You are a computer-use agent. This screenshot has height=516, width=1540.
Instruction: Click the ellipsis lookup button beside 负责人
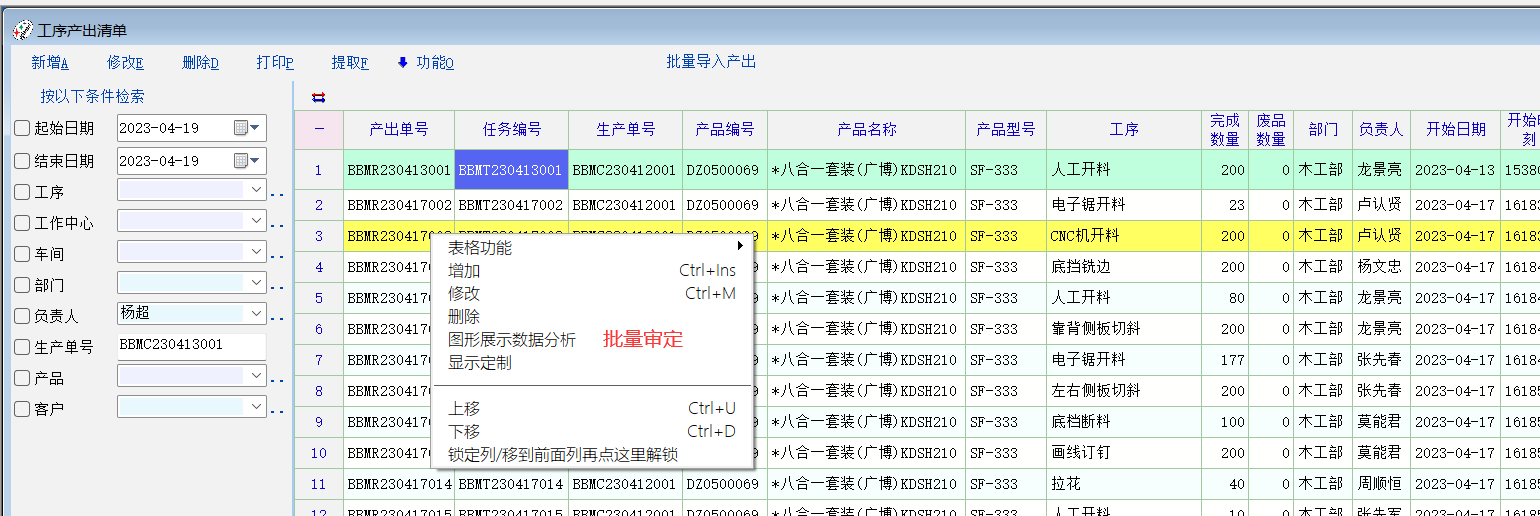tap(277, 318)
